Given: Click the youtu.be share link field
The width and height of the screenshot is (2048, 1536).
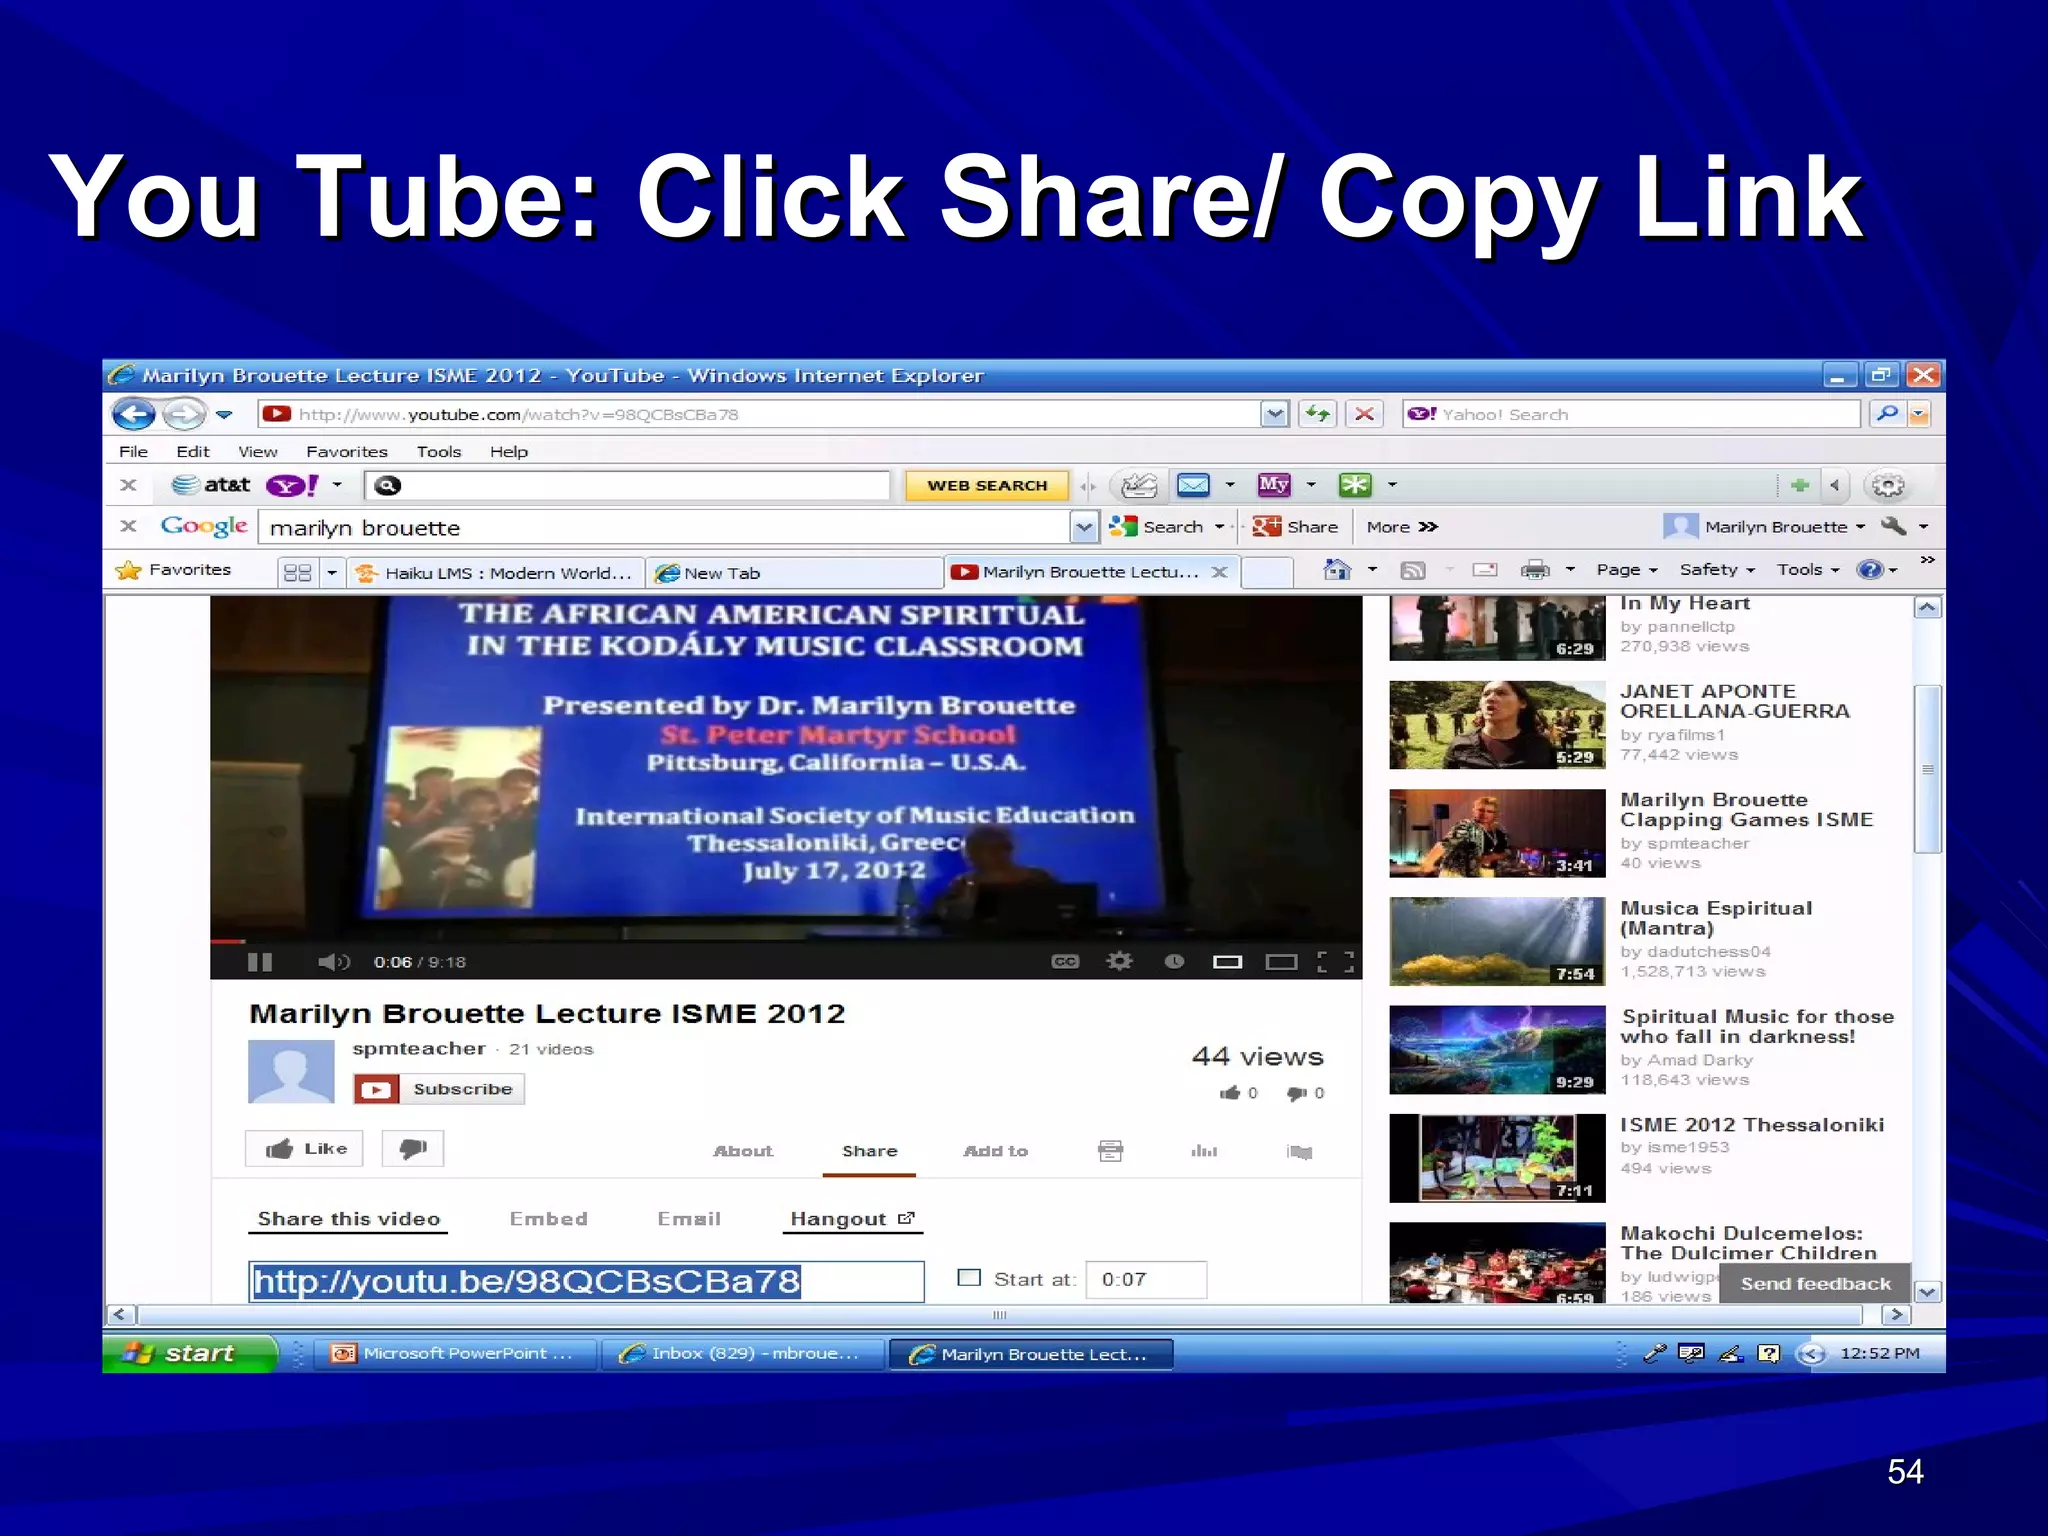Looking at the screenshot, I should pos(586,1281).
